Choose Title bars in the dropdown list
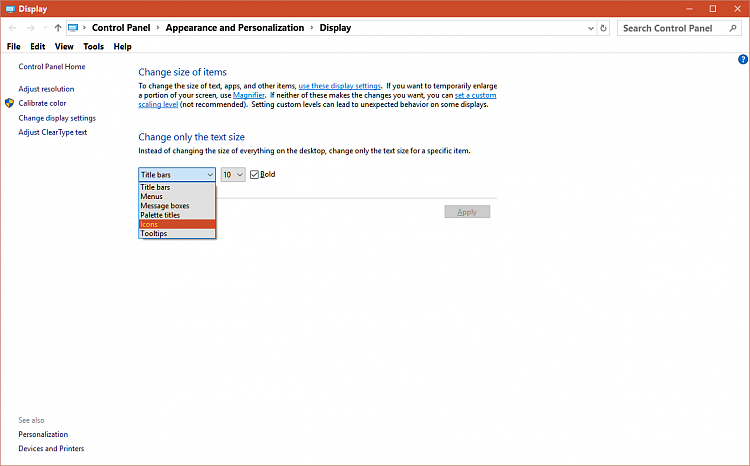Image resolution: width=750 pixels, height=466 pixels. [177, 187]
